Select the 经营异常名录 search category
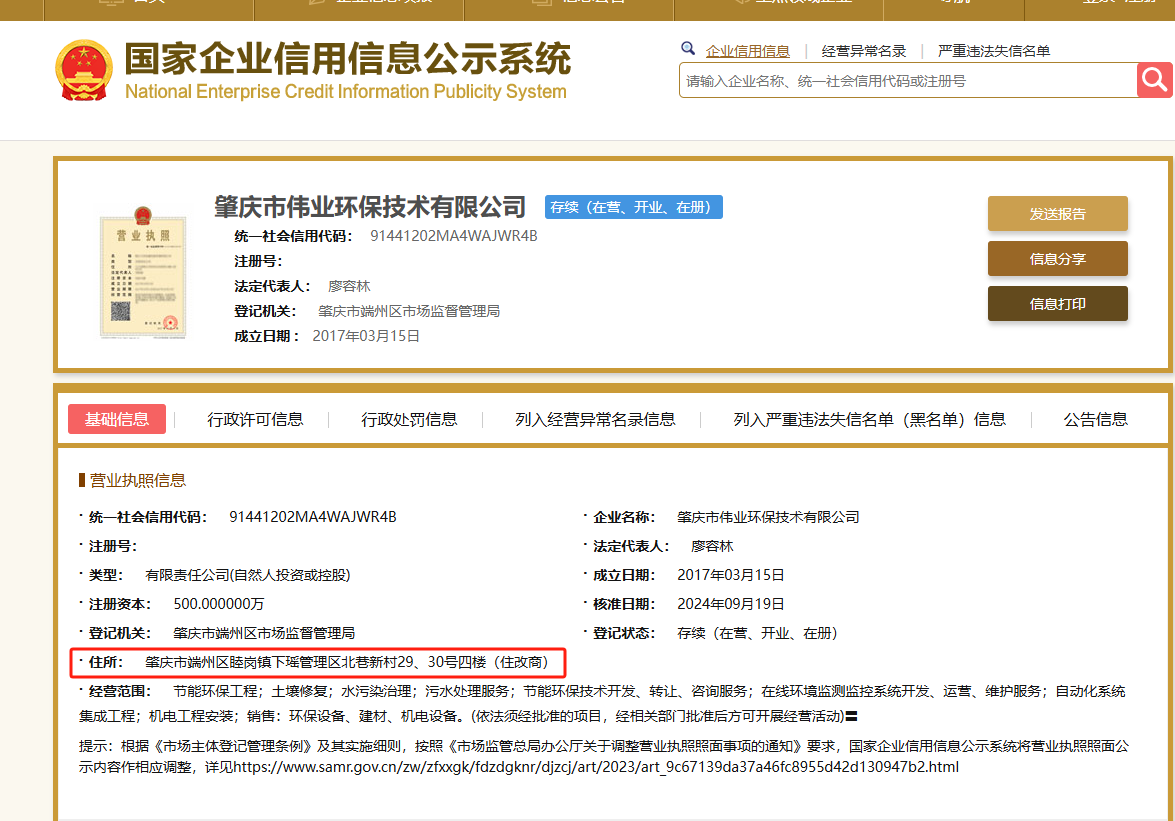This screenshot has height=821, width=1175. coord(864,51)
